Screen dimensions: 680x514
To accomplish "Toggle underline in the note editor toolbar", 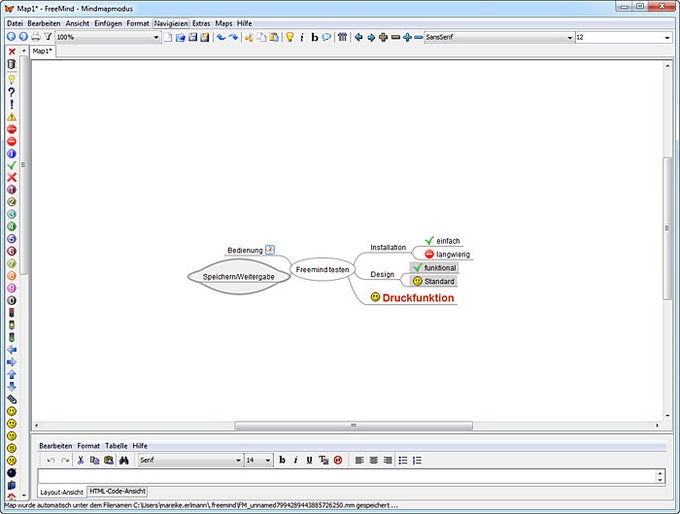I will 309,460.
